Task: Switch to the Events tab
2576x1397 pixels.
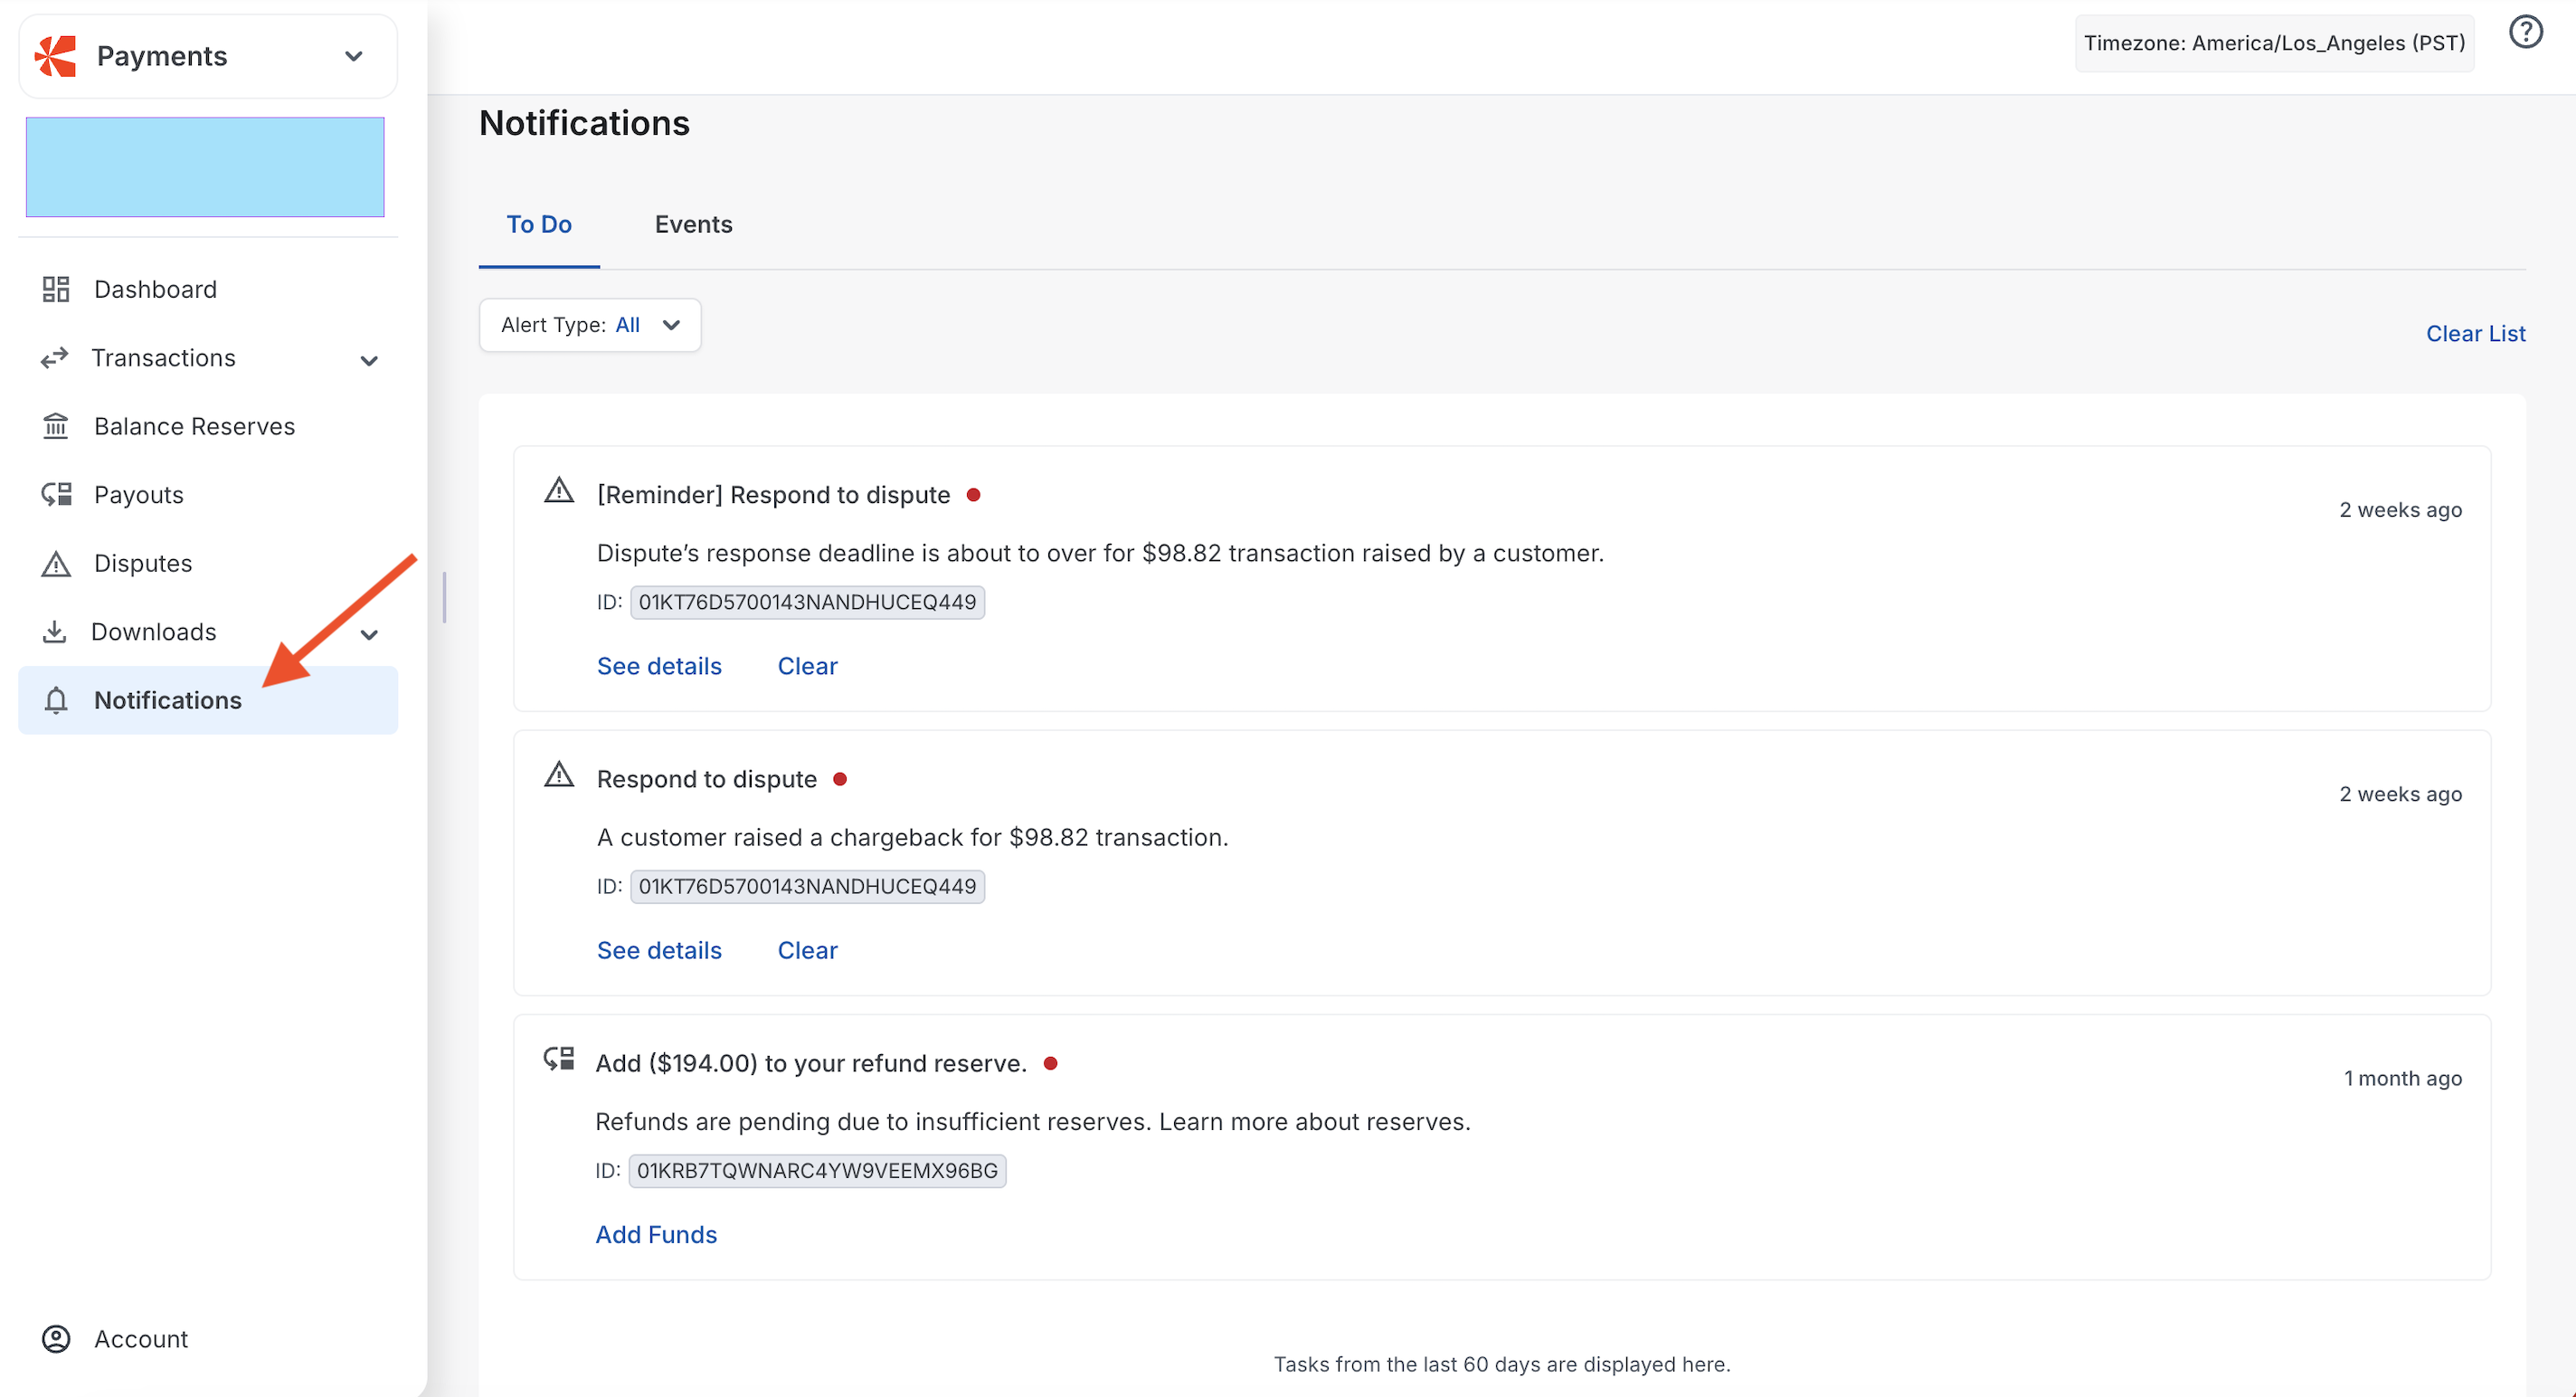Action: click(x=694, y=225)
